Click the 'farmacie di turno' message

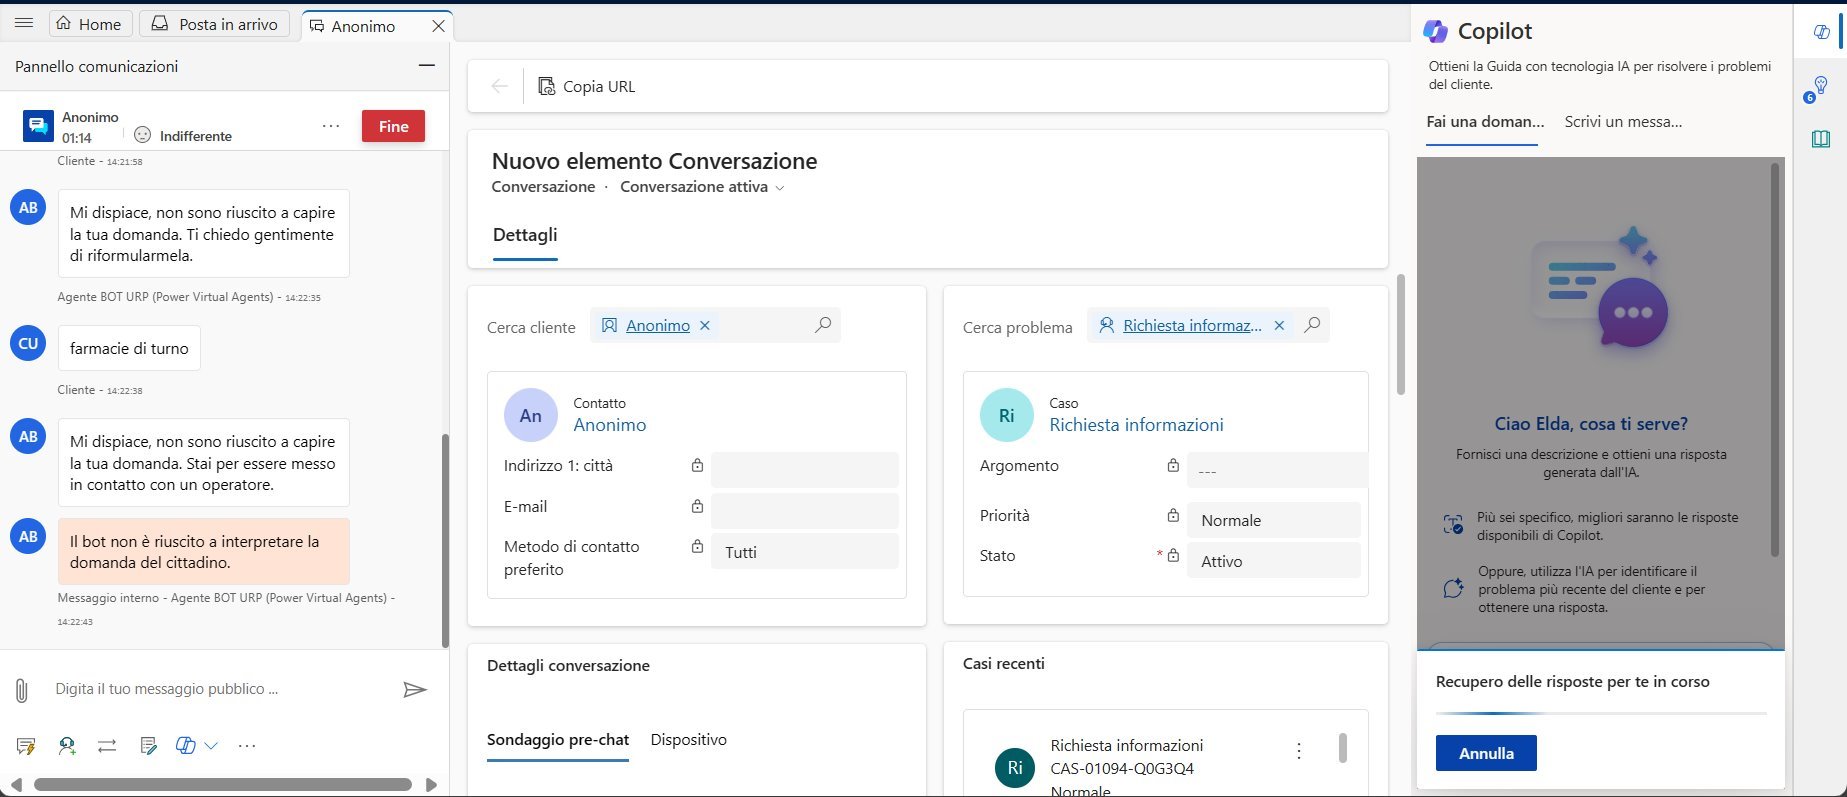(x=129, y=348)
